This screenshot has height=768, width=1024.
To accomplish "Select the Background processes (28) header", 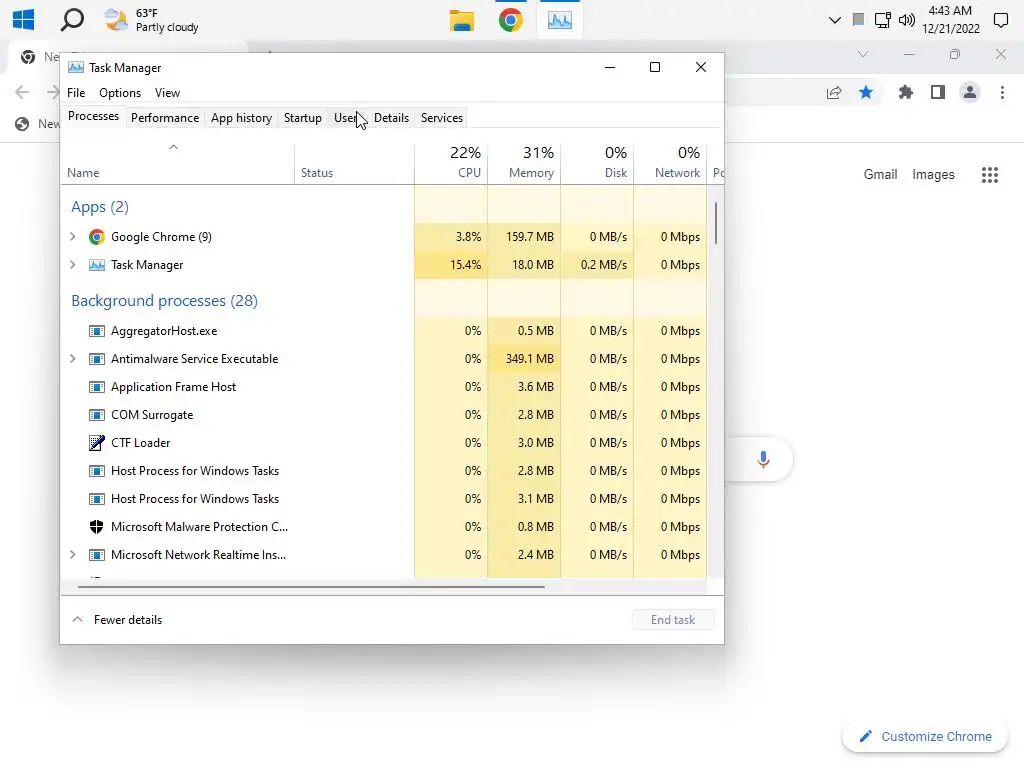I will click(164, 301).
